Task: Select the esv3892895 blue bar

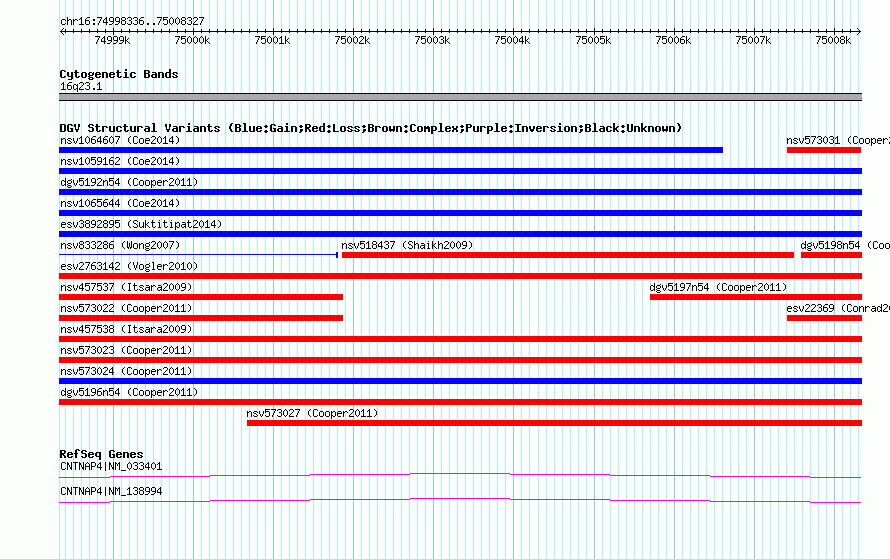Action: tap(460, 234)
